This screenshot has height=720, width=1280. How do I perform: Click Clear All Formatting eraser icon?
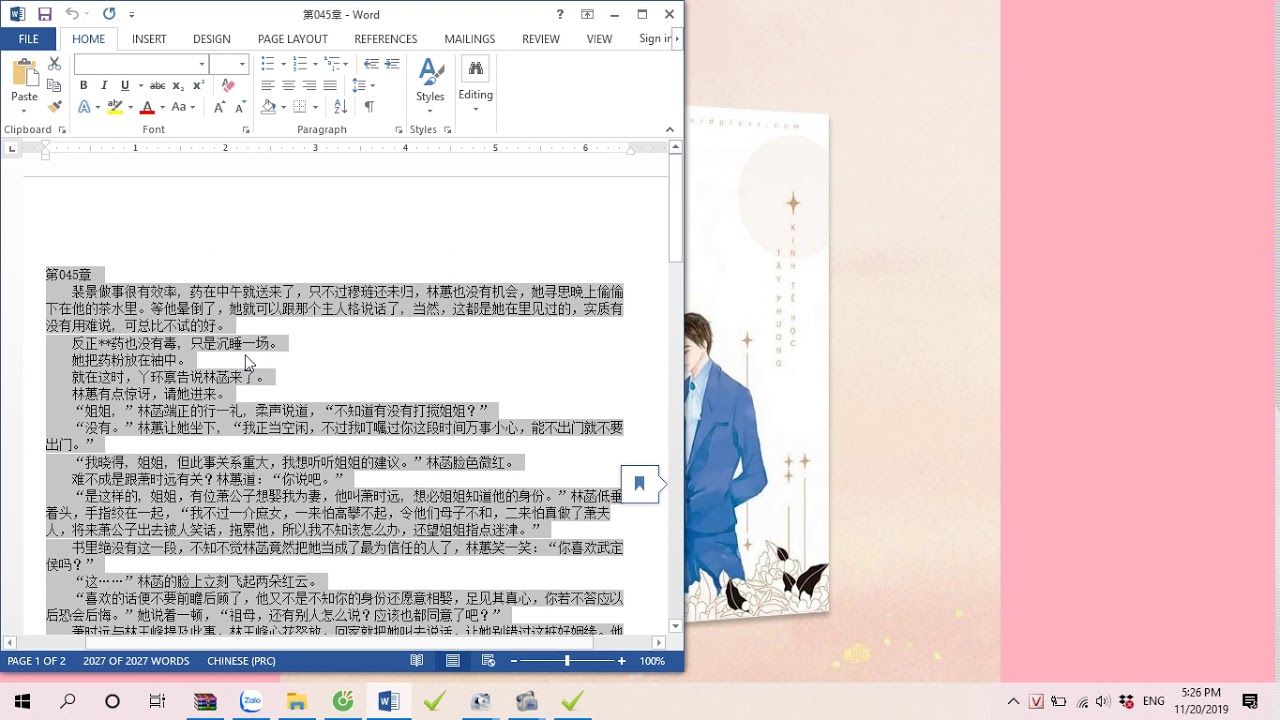[228, 86]
